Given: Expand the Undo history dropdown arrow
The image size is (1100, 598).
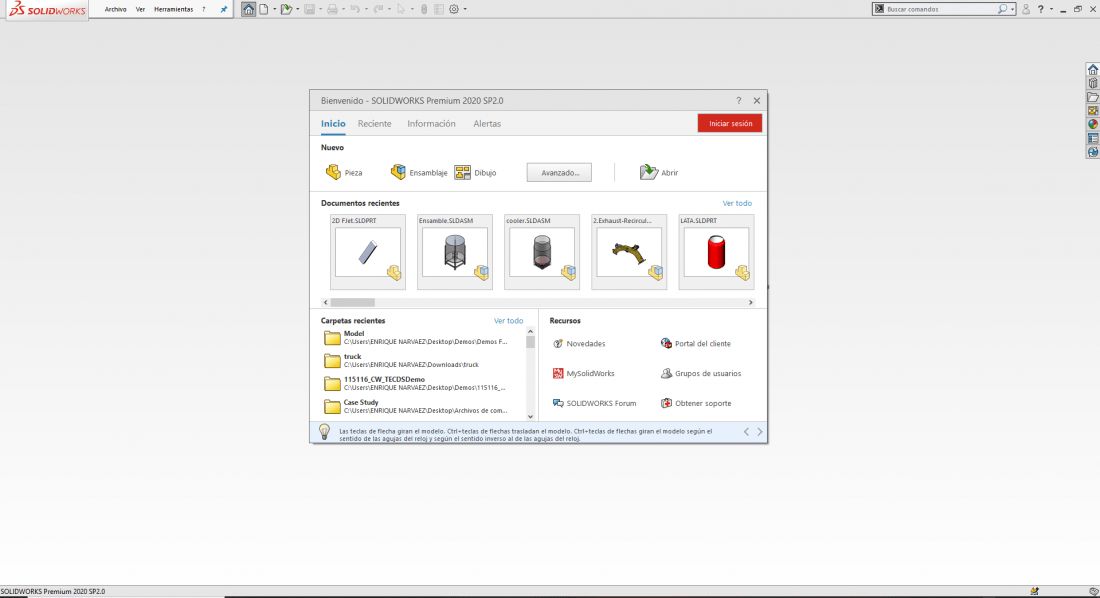Looking at the screenshot, I should coord(366,9).
